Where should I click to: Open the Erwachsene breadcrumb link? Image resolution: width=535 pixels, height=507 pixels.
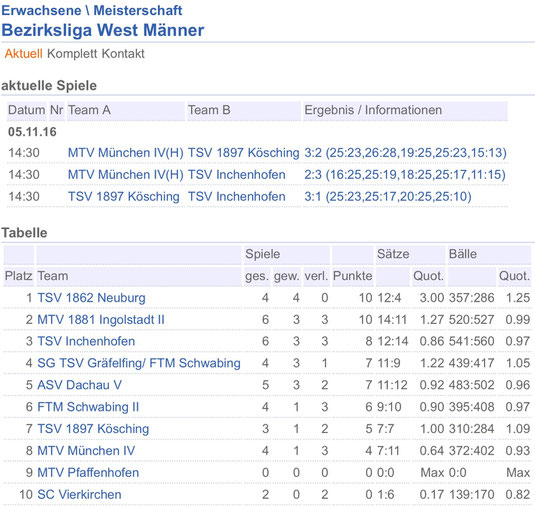tap(41, 10)
